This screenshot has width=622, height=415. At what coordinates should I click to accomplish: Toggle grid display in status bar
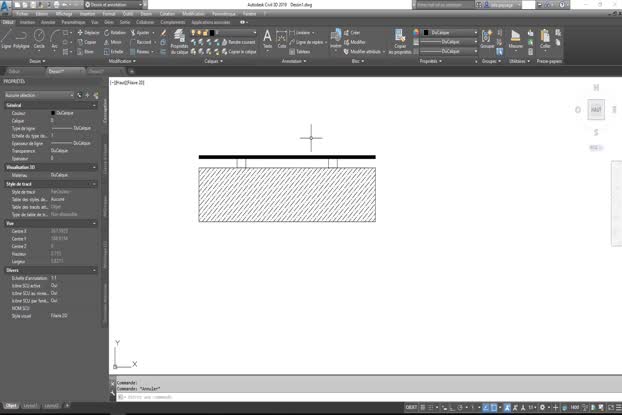(423, 407)
